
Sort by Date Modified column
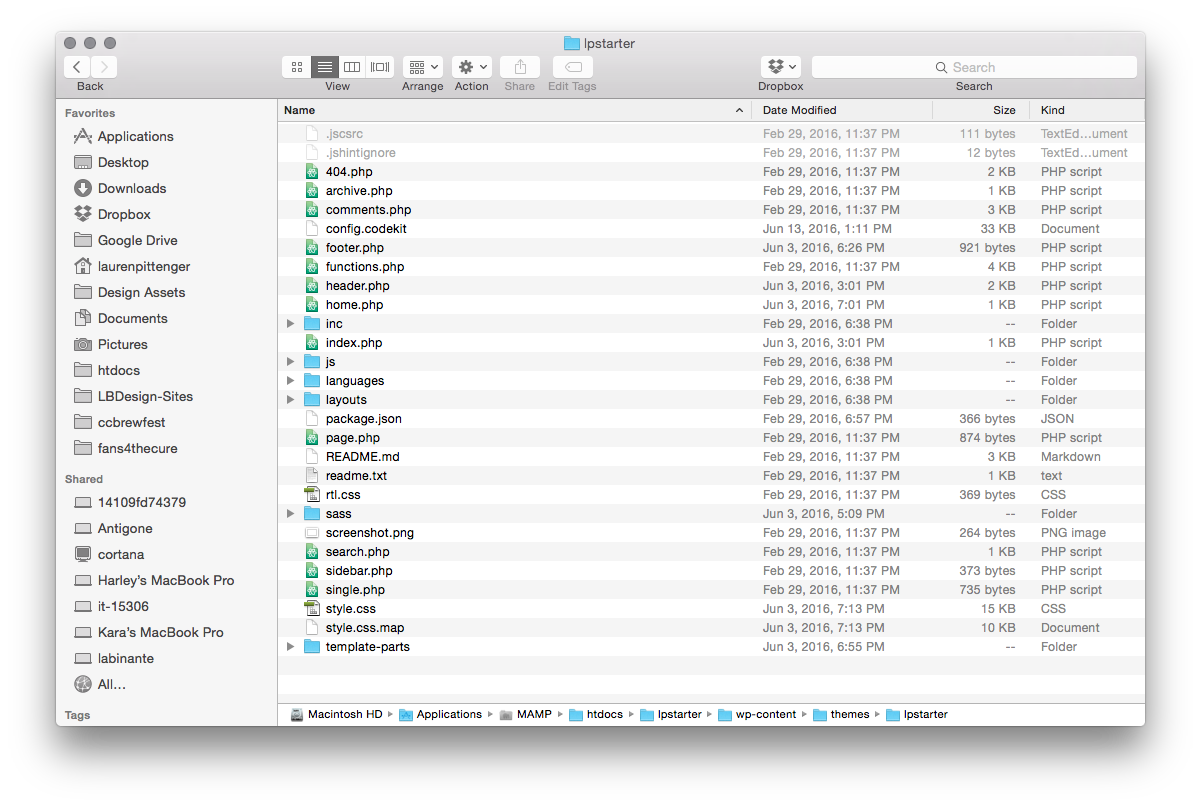coord(841,110)
